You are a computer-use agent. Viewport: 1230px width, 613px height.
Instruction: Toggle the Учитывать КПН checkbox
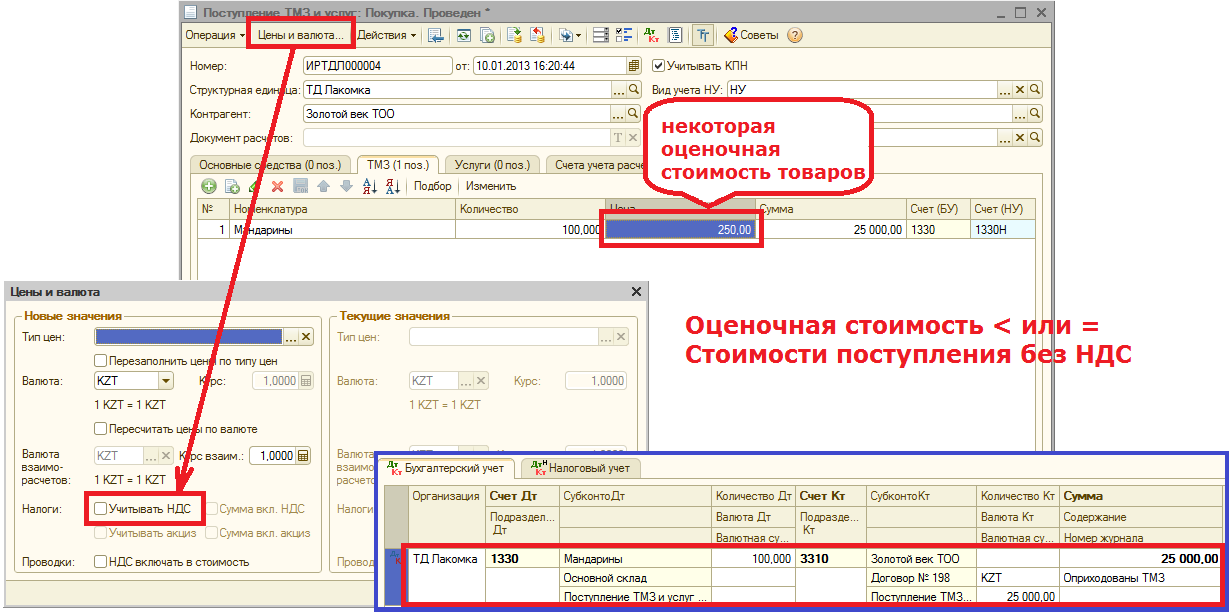(x=658, y=66)
